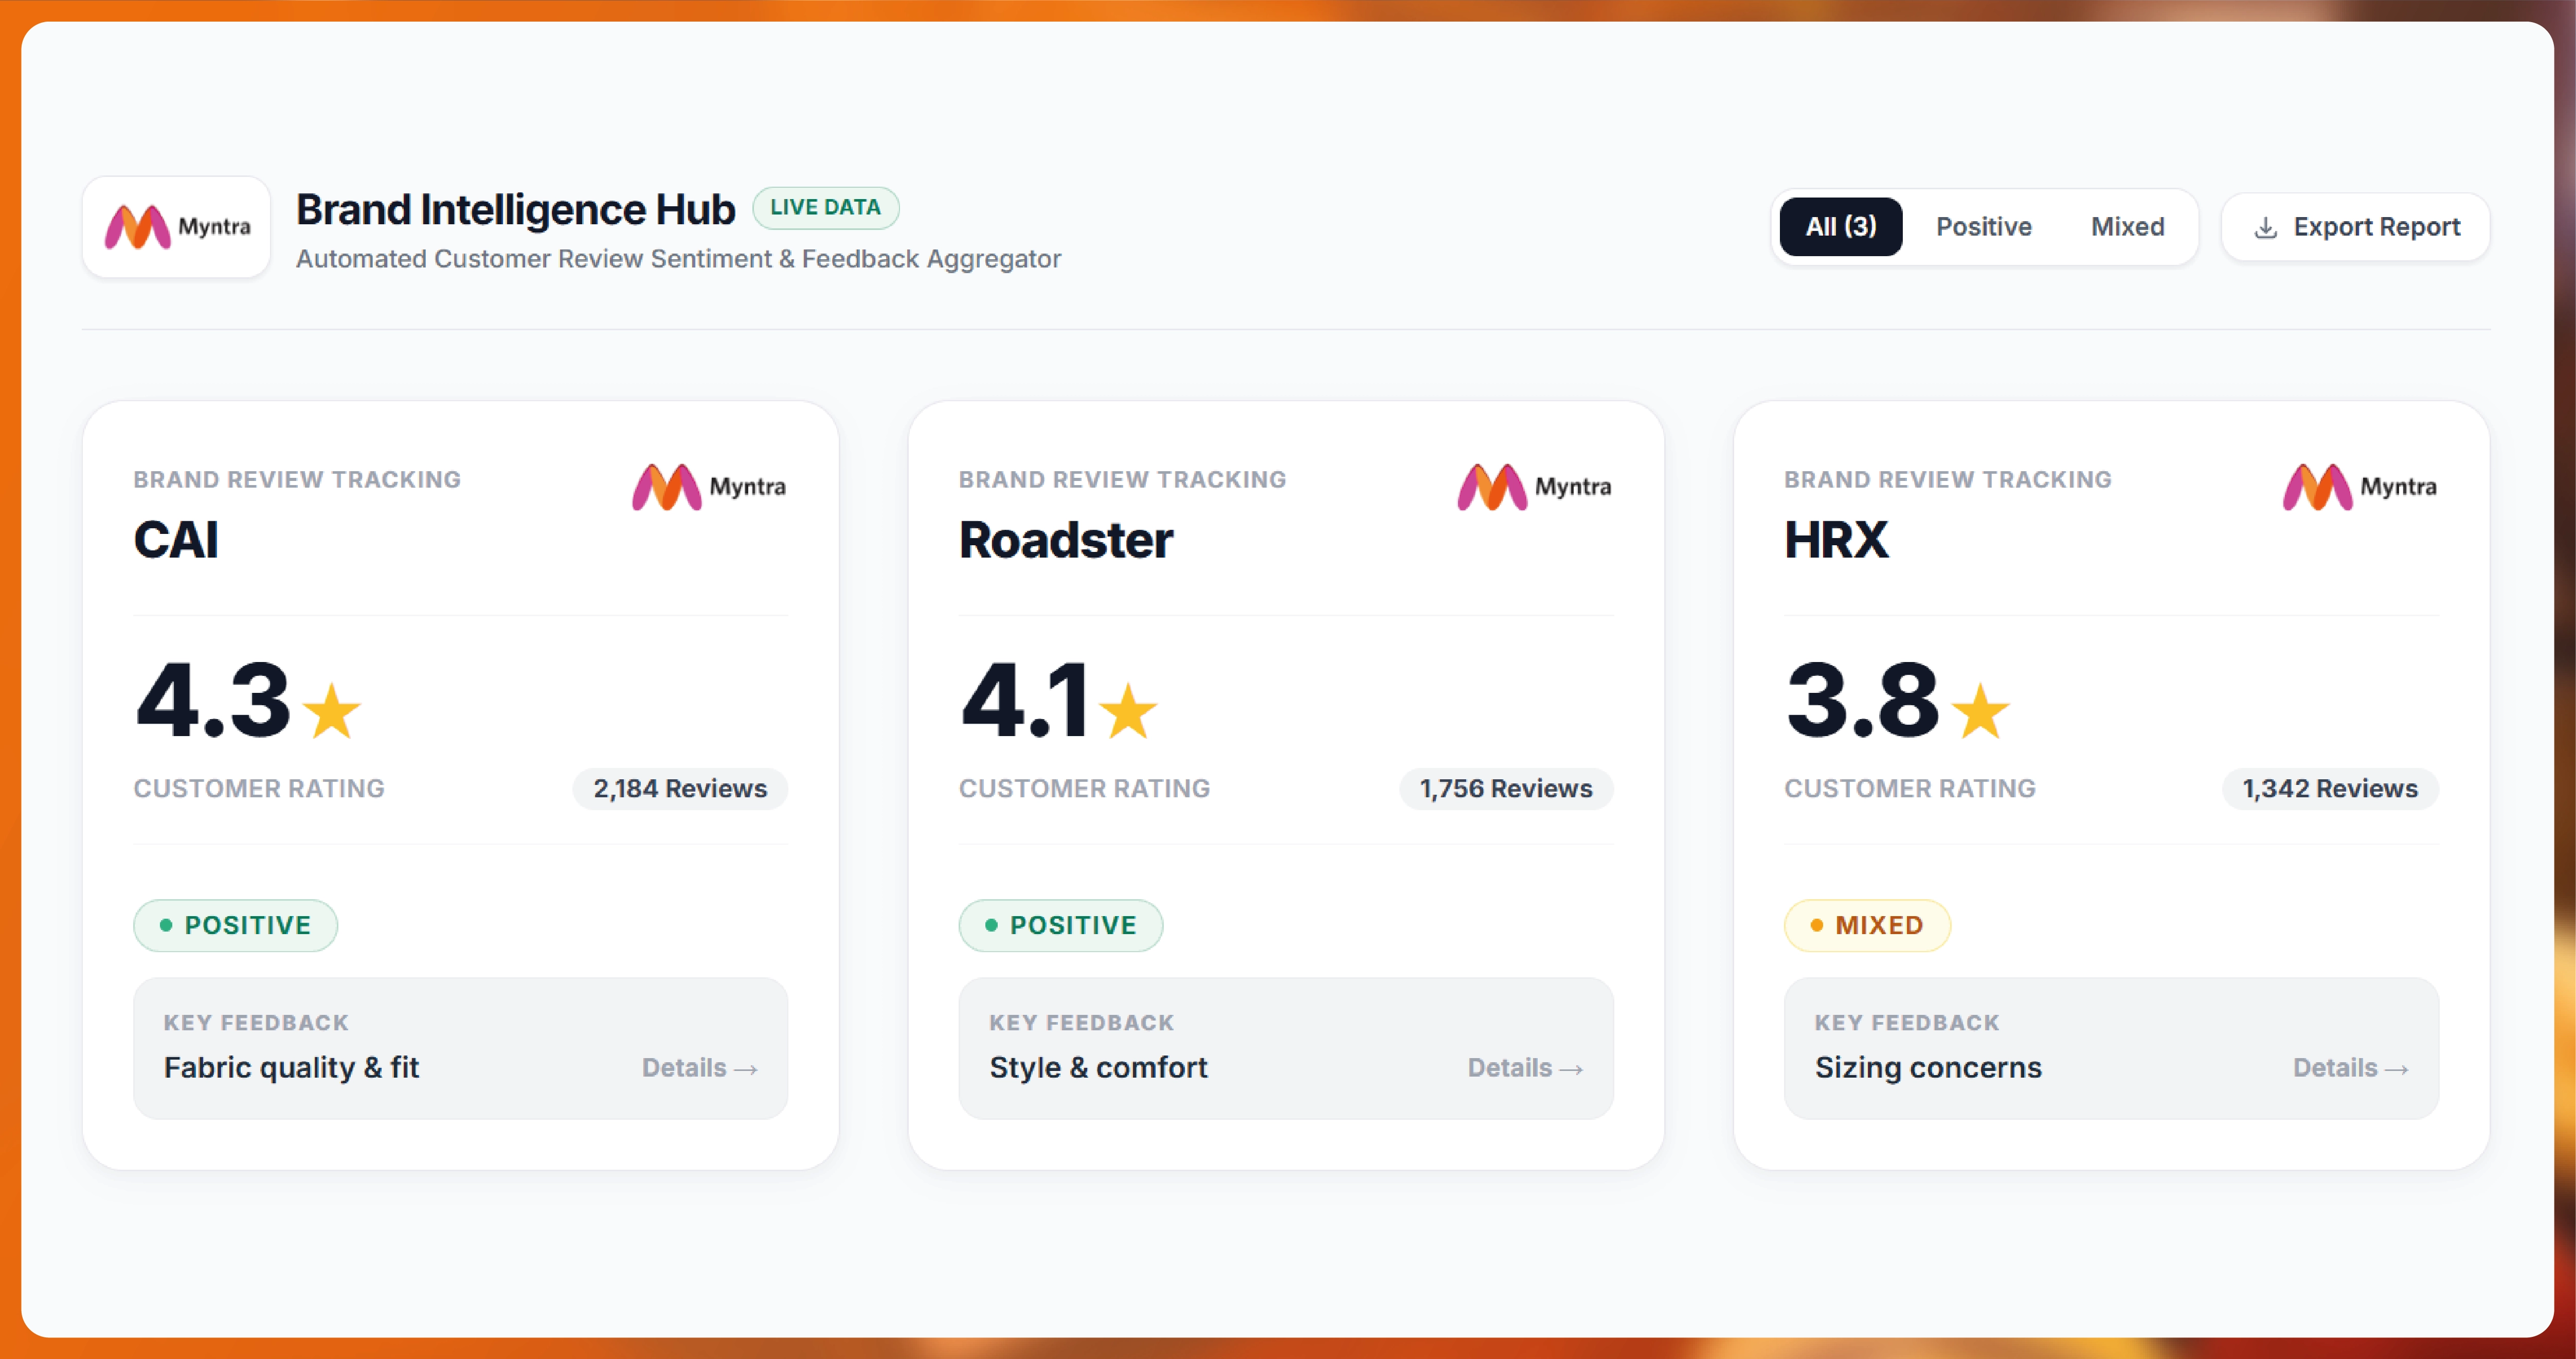Image resolution: width=2576 pixels, height=1359 pixels.
Task: Click the Myntra logo on the HRX card
Action: [x=2360, y=487]
